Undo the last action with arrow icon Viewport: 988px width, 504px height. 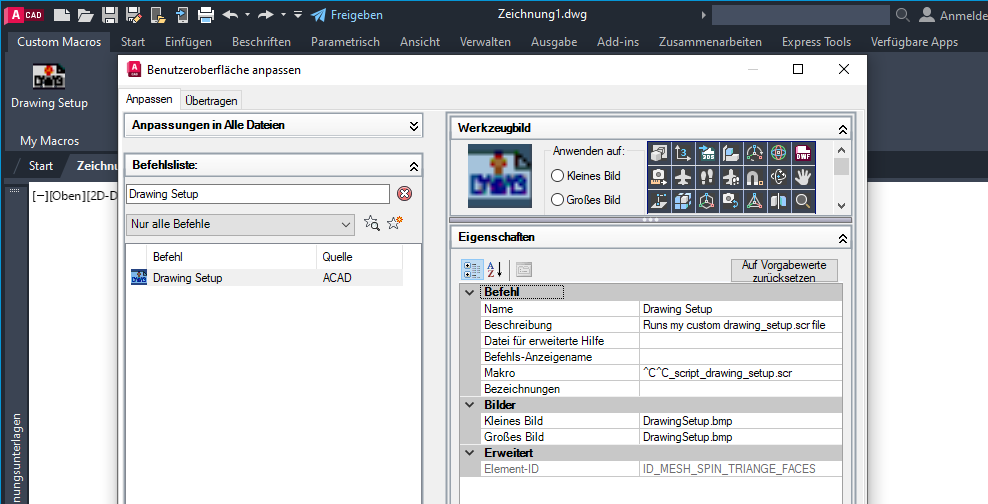pyautogui.click(x=230, y=14)
